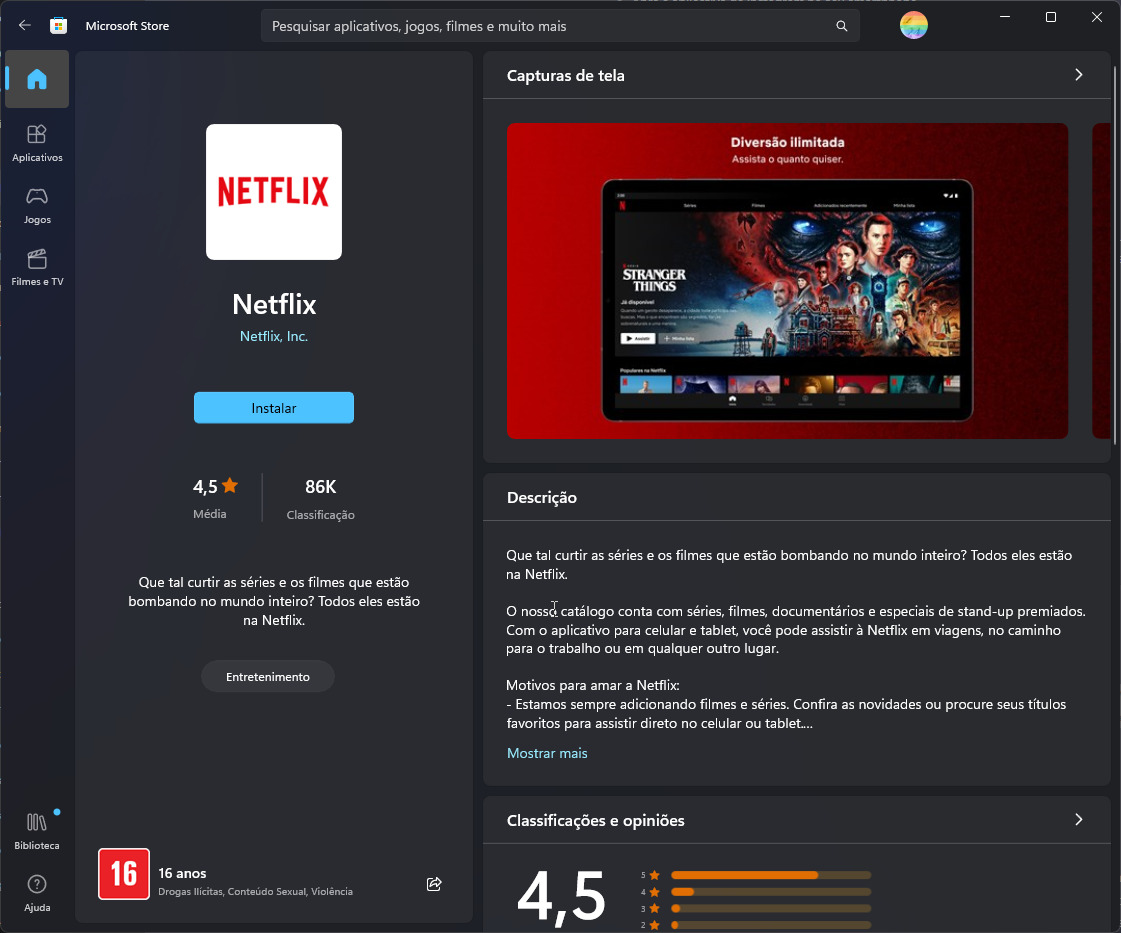View the 5-star rating bar
This screenshot has height=933, width=1121.
point(770,873)
